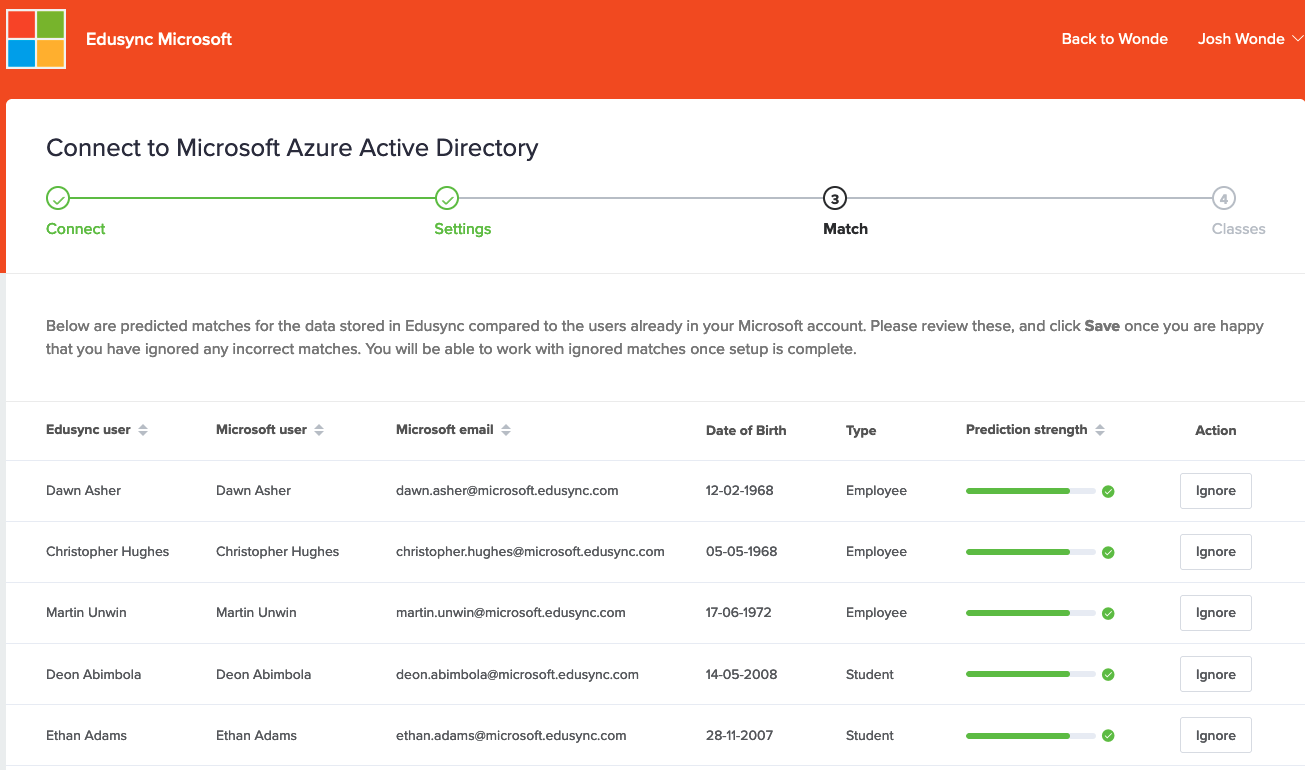Click the Match step number 3 circle
1305x770 pixels.
[x=834, y=198]
